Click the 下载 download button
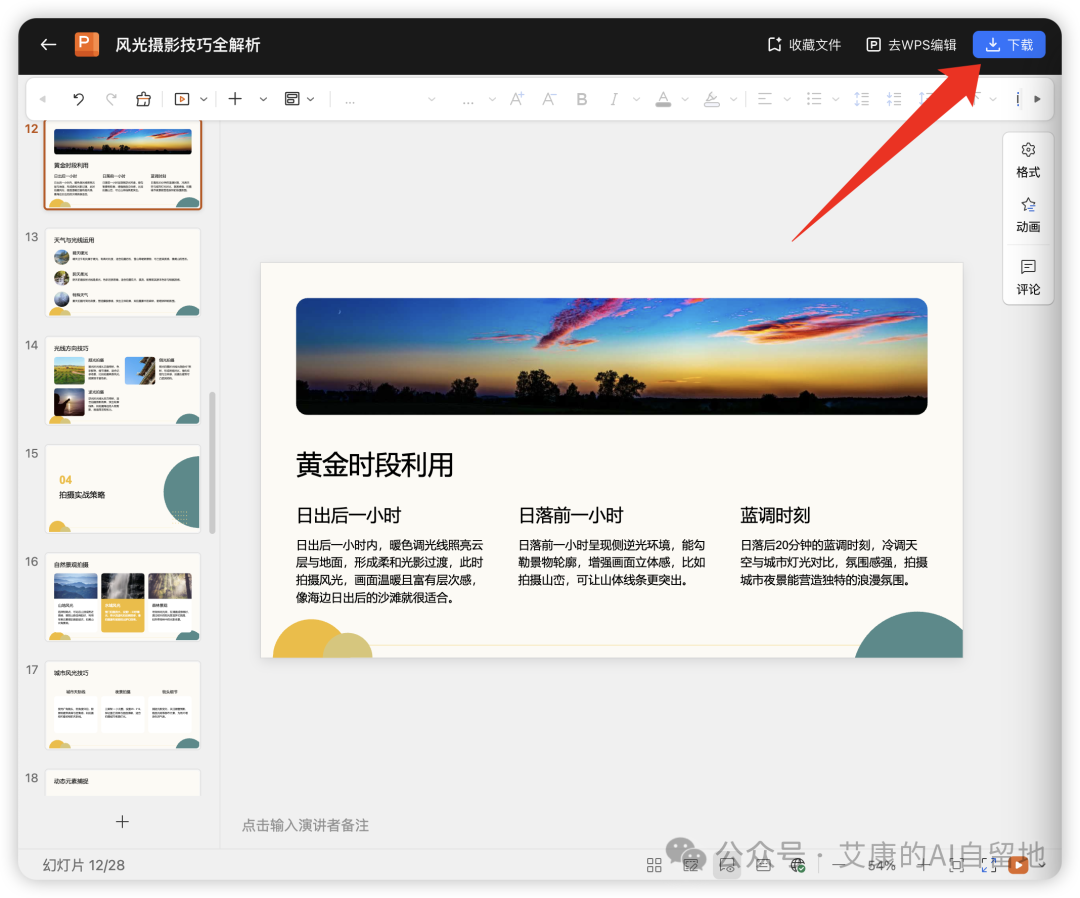Image resolution: width=1080 pixels, height=898 pixels. pyautogui.click(x=1008, y=44)
